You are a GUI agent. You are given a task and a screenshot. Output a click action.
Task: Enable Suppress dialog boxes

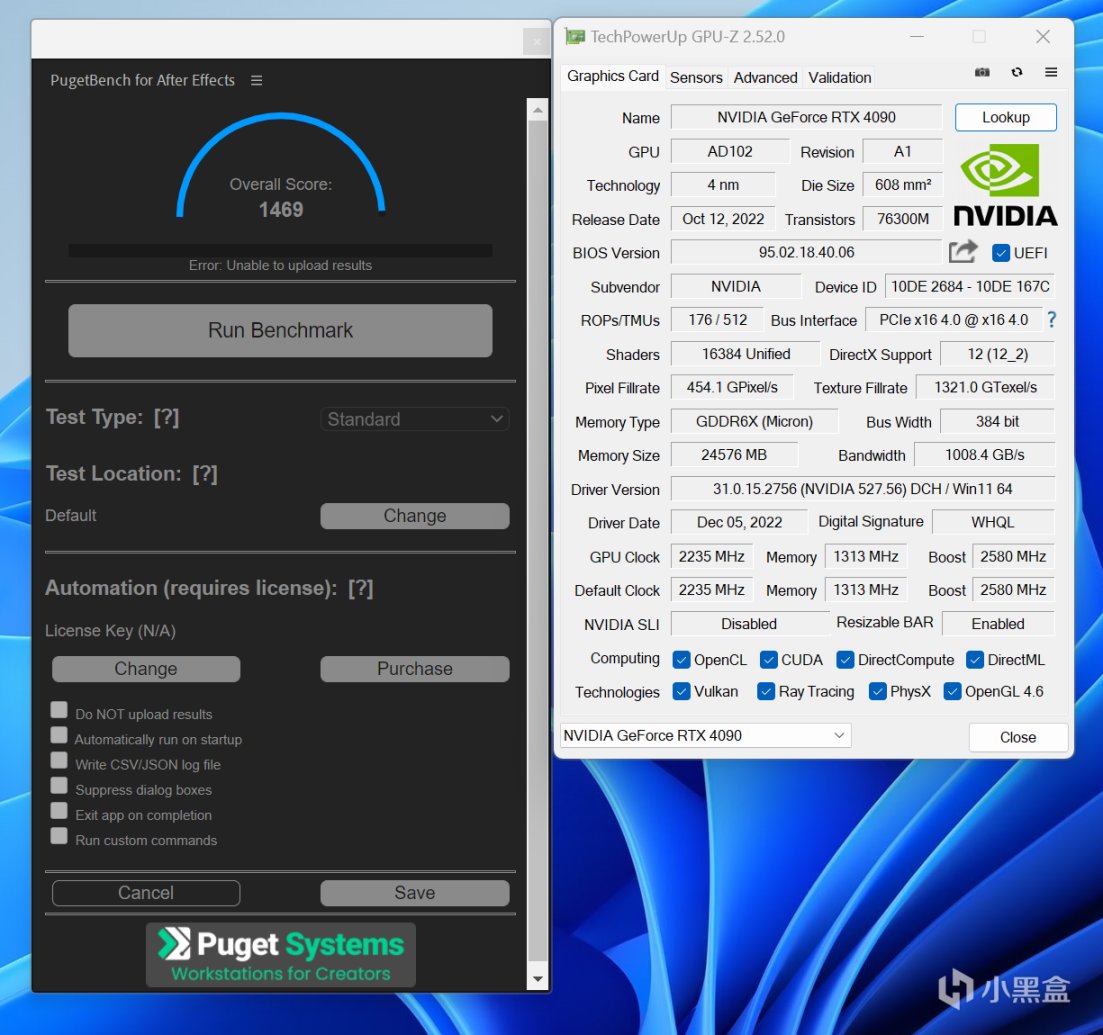pos(59,785)
